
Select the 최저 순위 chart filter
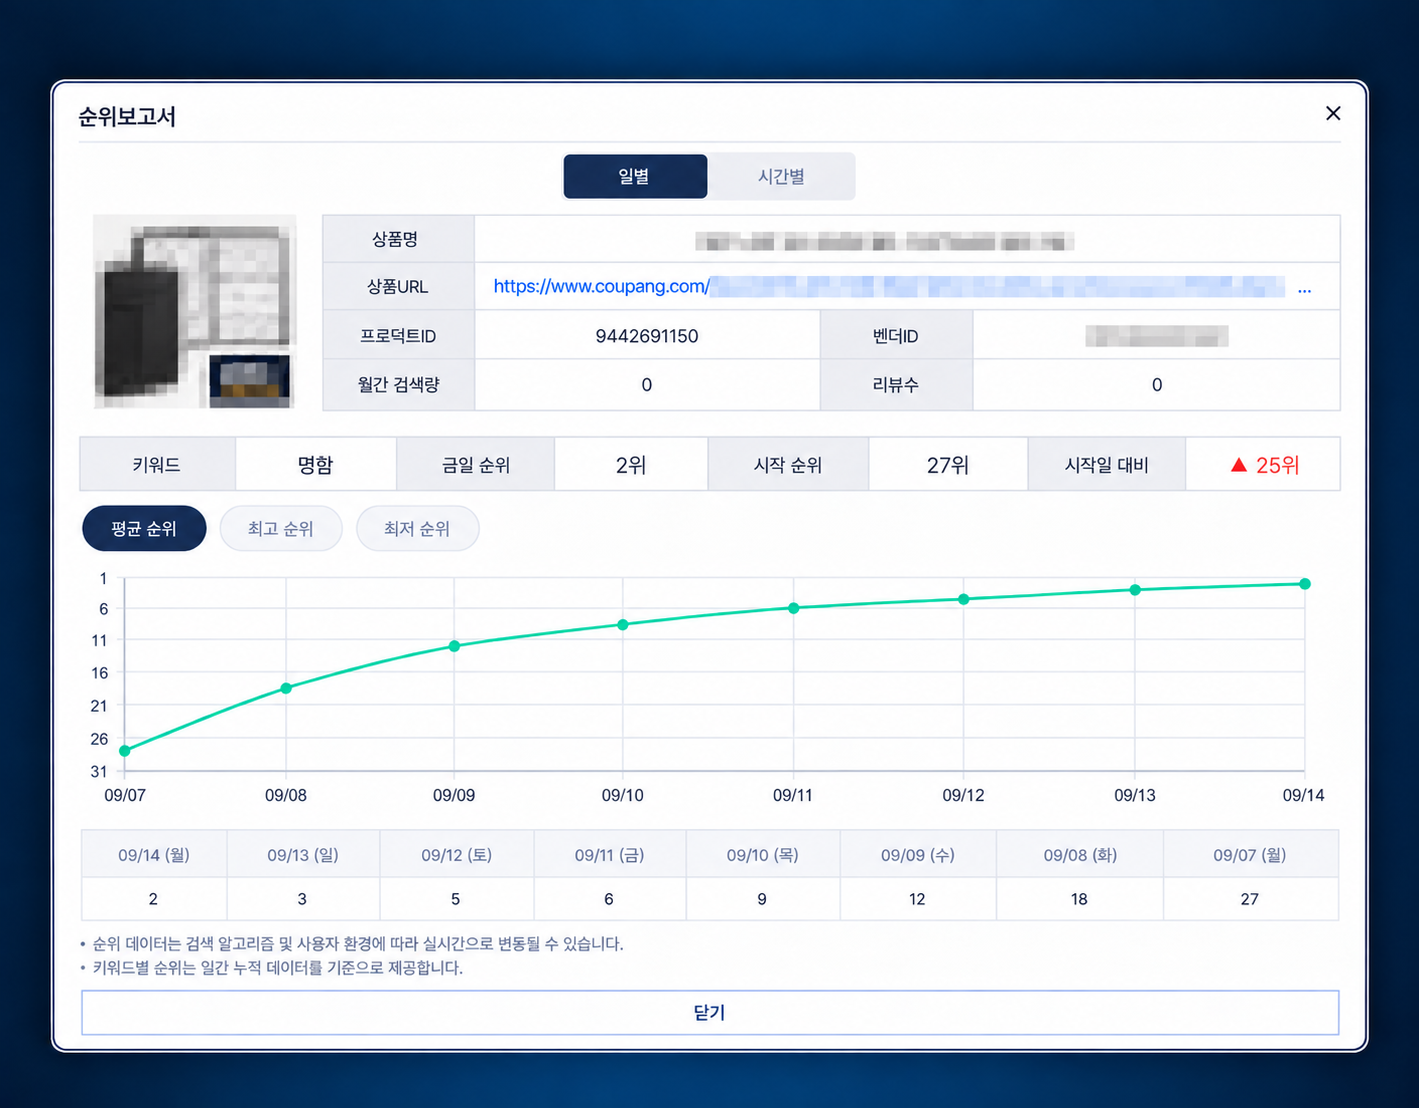click(x=417, y=528)
